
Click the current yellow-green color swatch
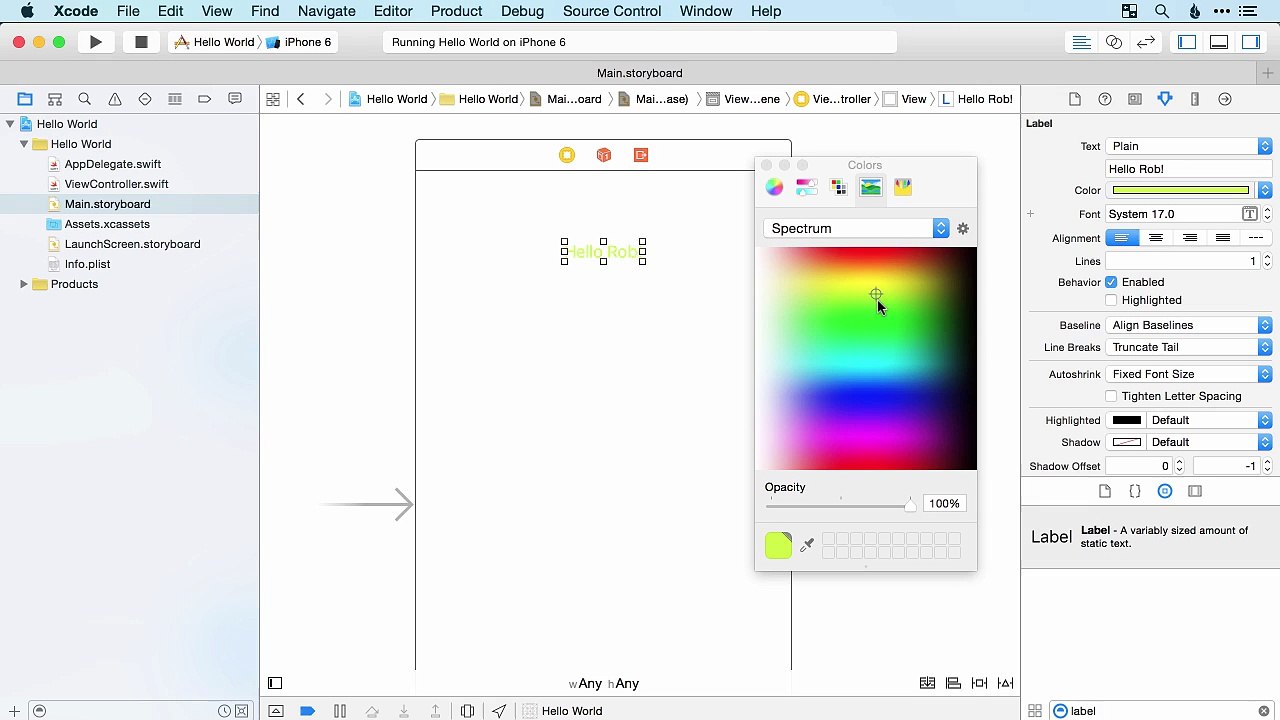[778, 545]
